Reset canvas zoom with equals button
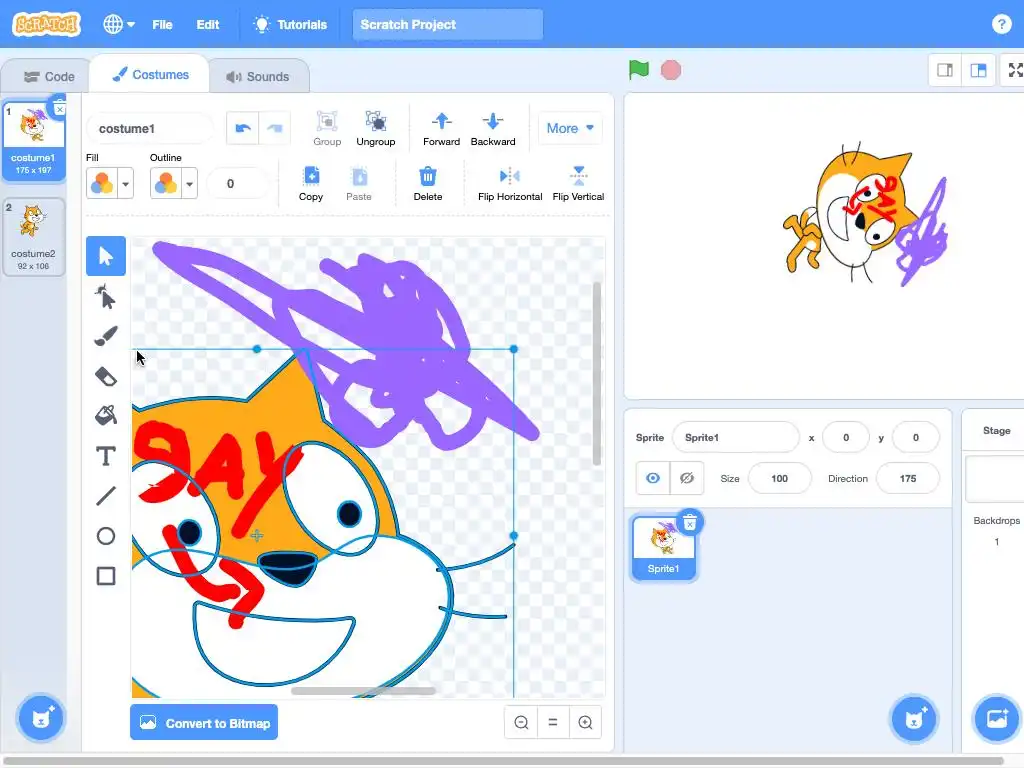Image resolution: width=1024 pixels, height=768 pixels. coord(553,722)
